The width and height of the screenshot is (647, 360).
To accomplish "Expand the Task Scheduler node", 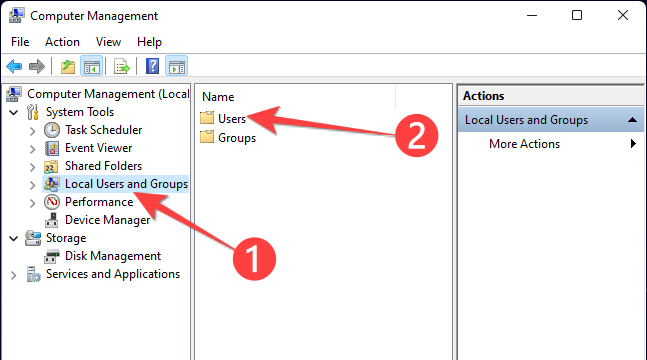I will point(33,131).
